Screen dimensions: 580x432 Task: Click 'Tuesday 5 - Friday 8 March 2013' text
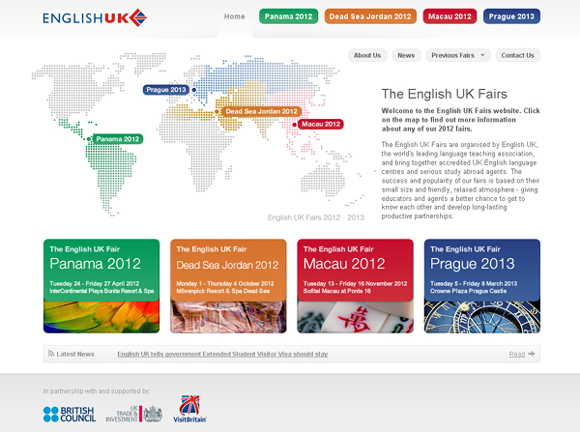(x=473, y=284)
